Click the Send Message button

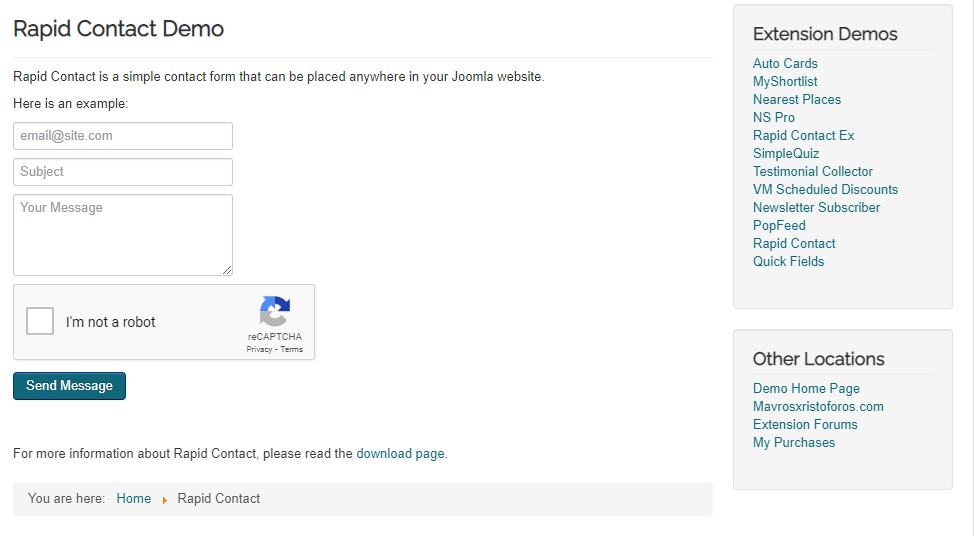tap(70, 386)
